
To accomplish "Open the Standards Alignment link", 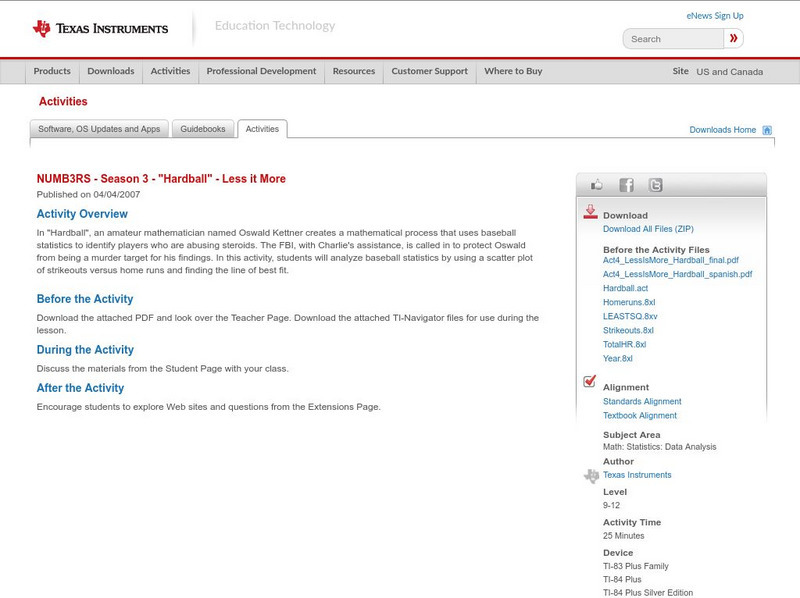I will 642,402.
